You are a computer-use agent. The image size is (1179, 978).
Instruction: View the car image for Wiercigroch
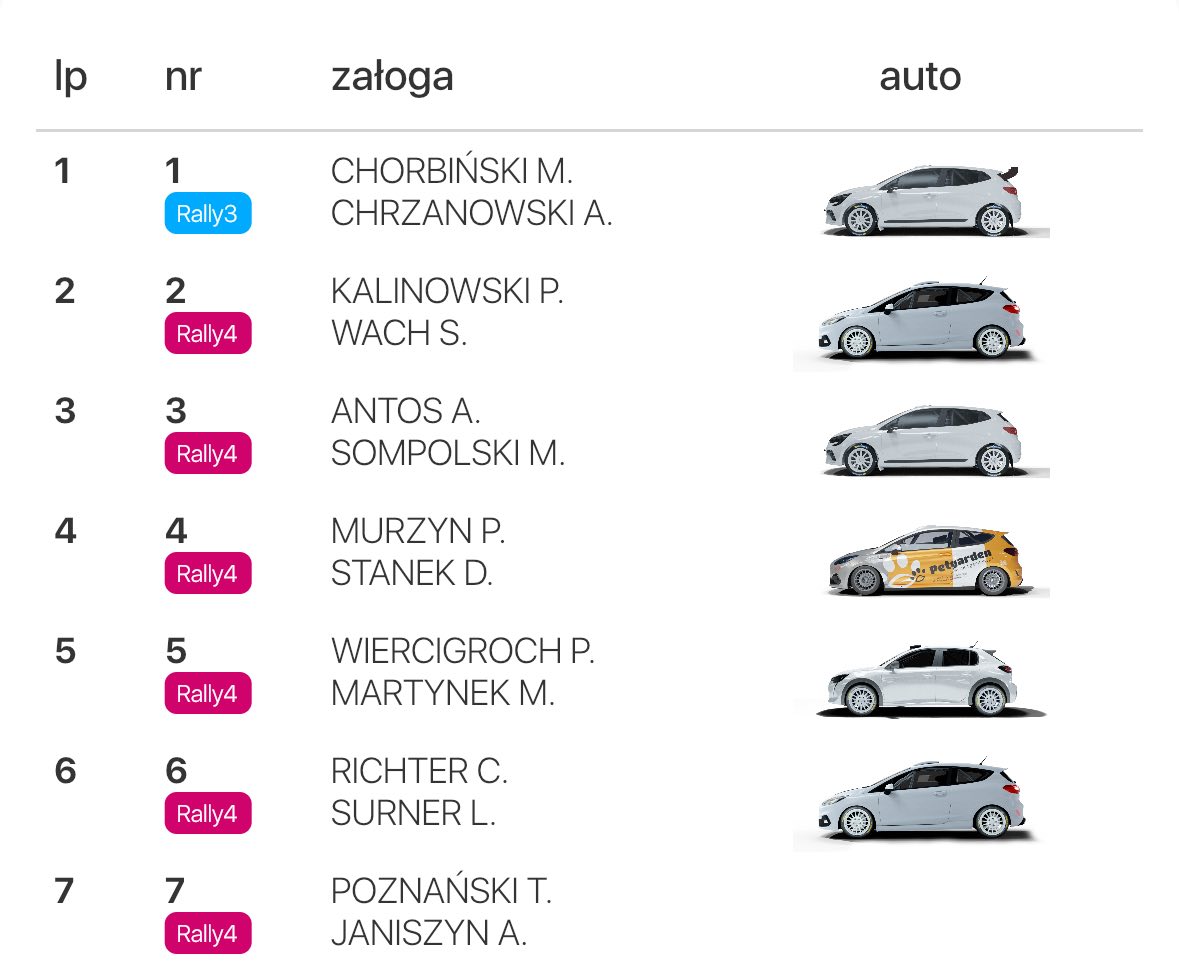click(x=931, y=680)
